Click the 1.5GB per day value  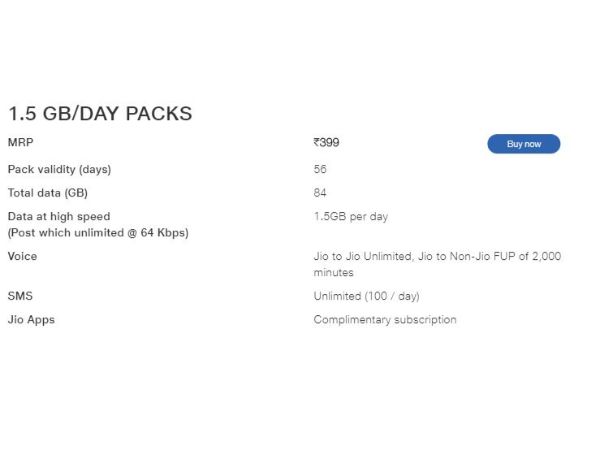click(350, 216)
